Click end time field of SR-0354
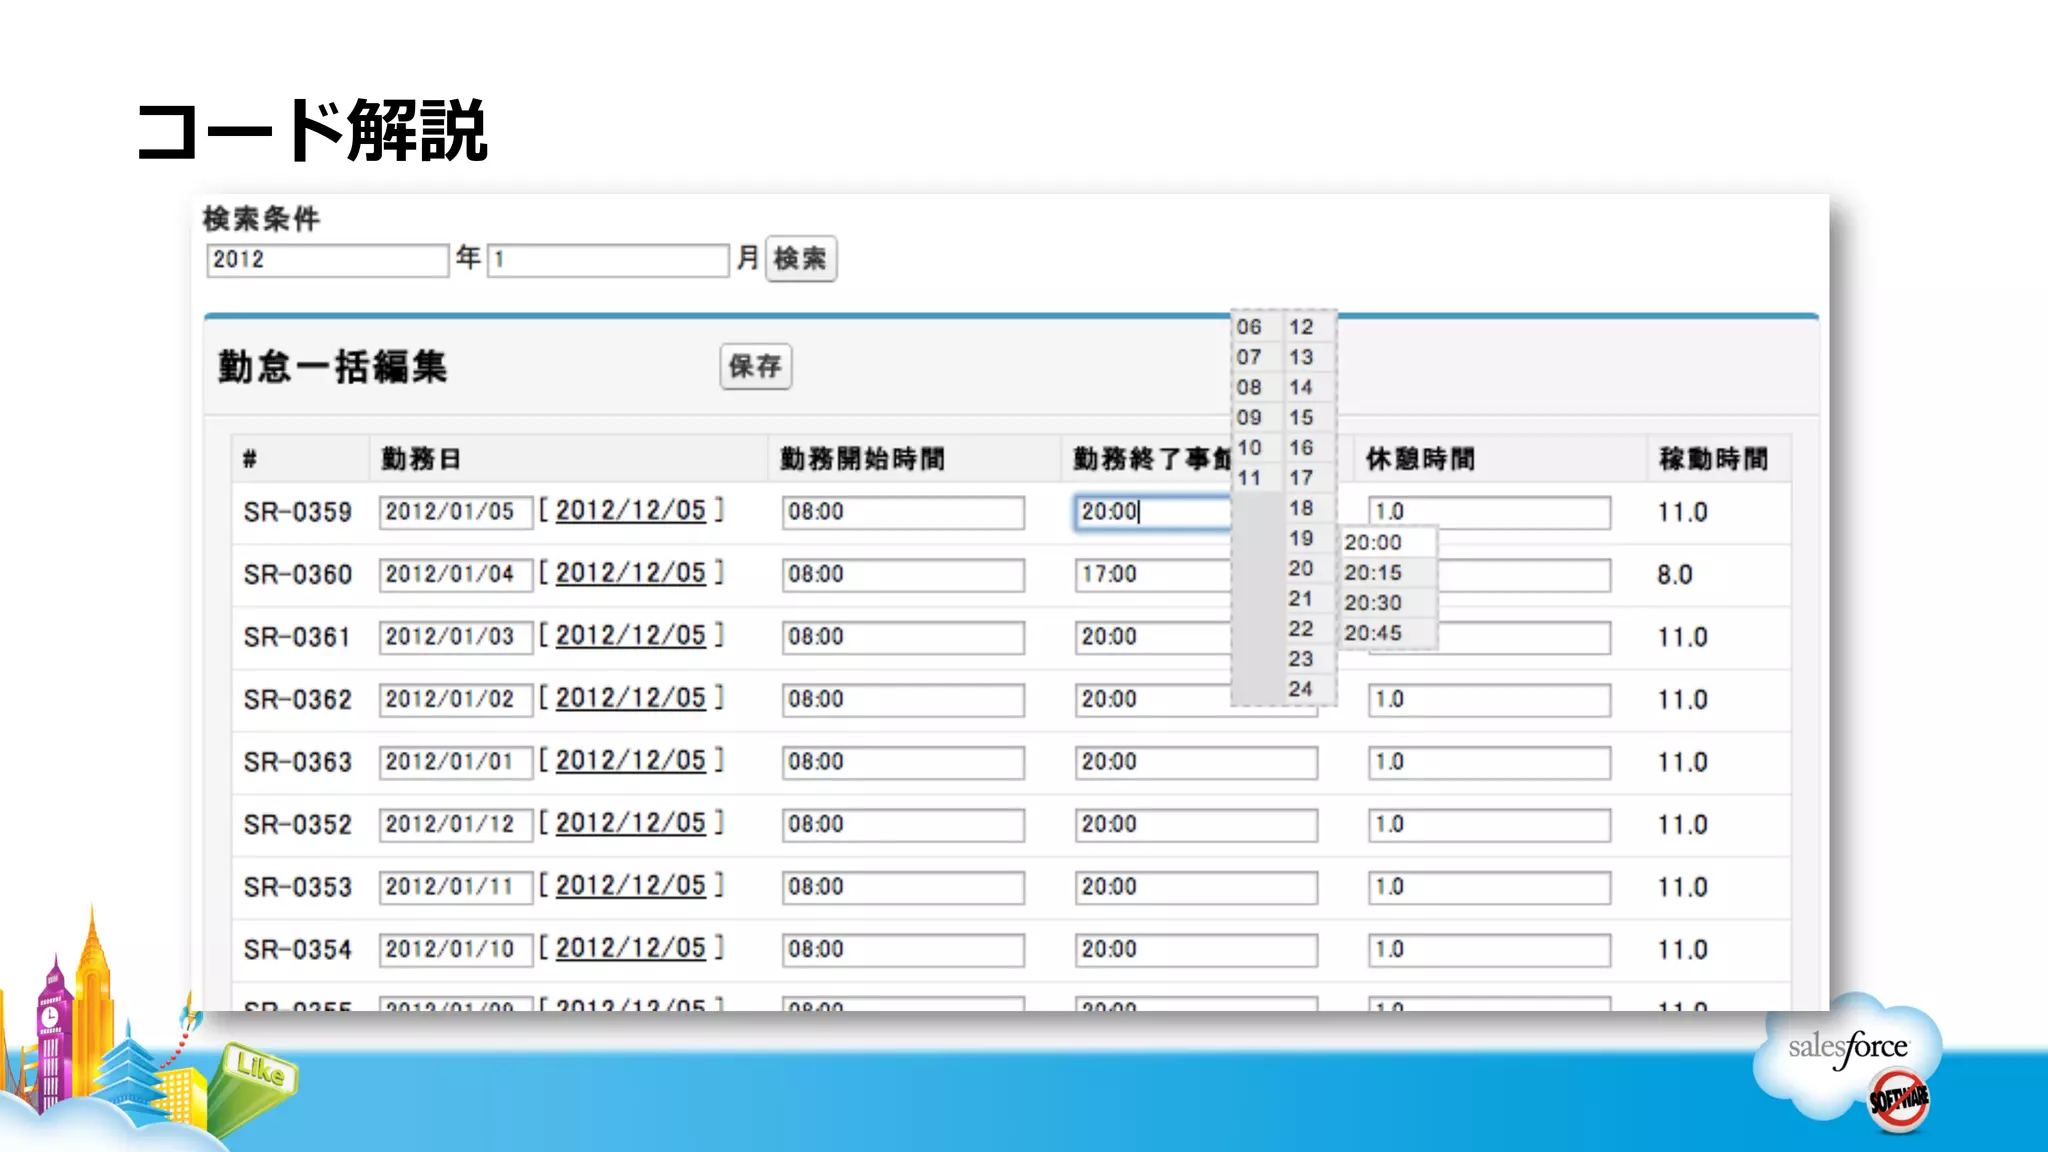The height and width of the screenshot is (1152, 2048). tap(1195, 950)
